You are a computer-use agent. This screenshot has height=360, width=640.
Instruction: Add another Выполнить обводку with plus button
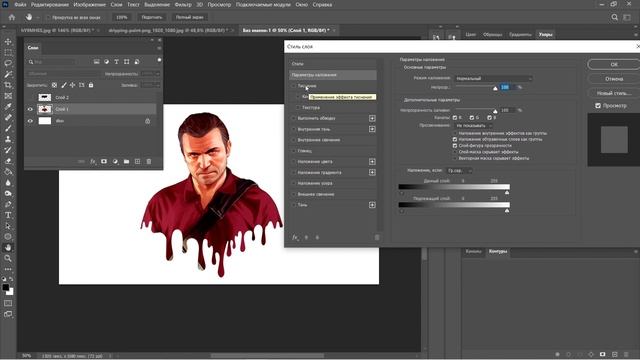click(372, 118)
